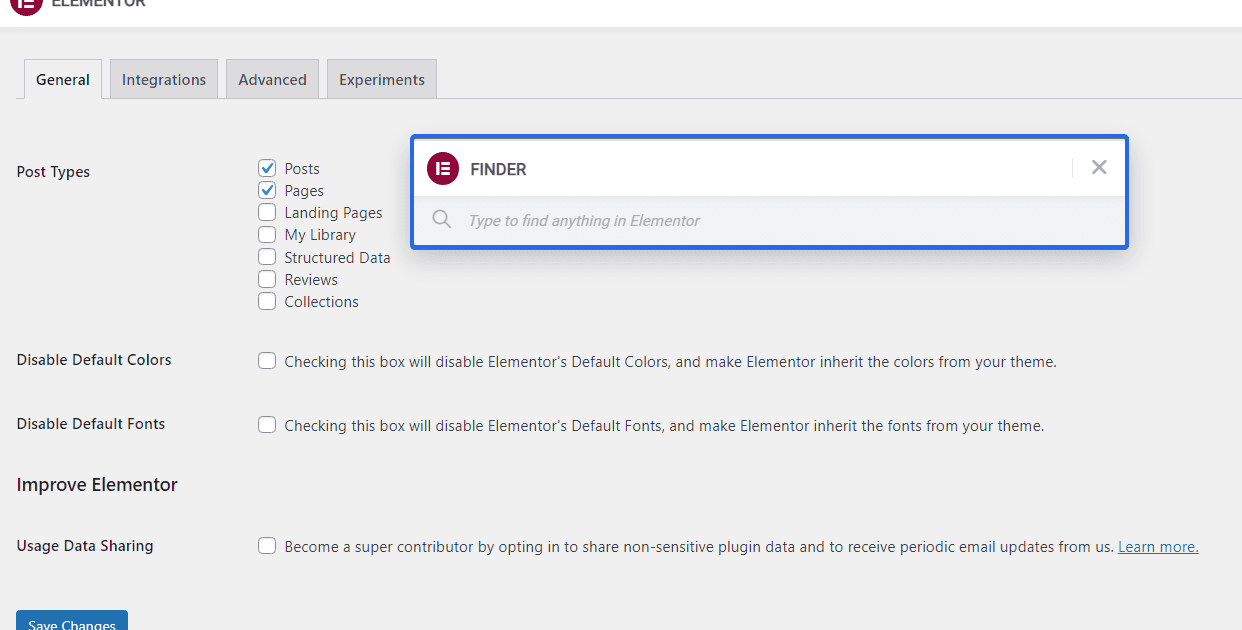Click the Disable Default Fonts label

click(x=91, y=424)
